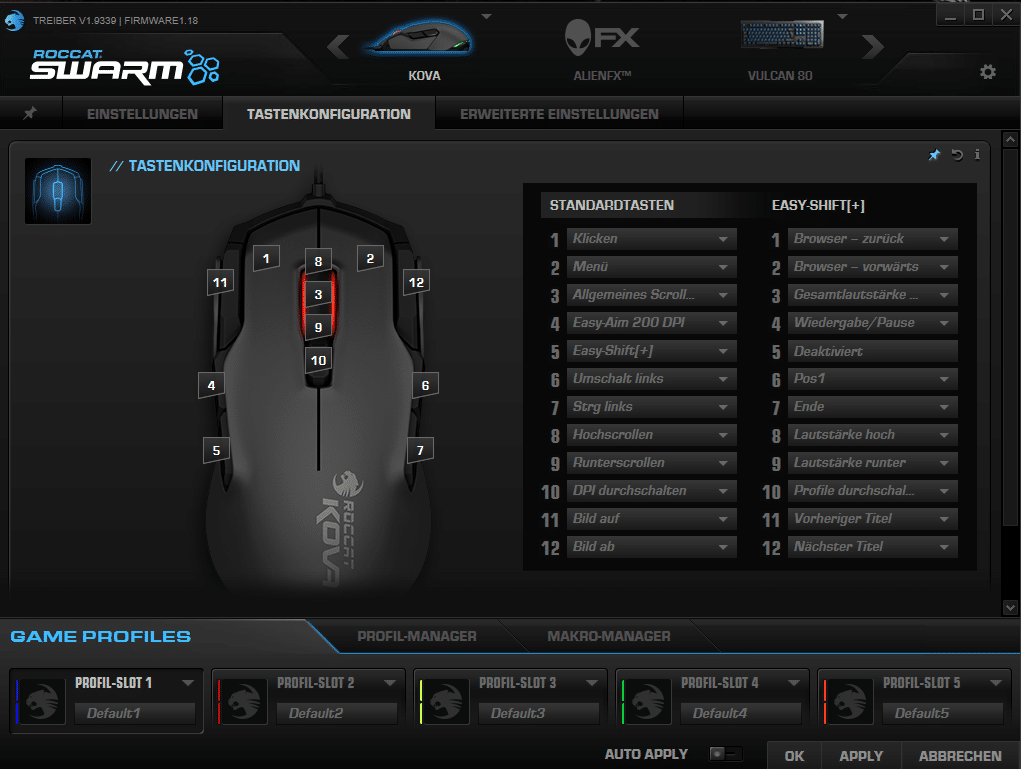Viewport: 1021px width, 769px height.
Task: Click the Abbrechen button
Action: (960, 756)
